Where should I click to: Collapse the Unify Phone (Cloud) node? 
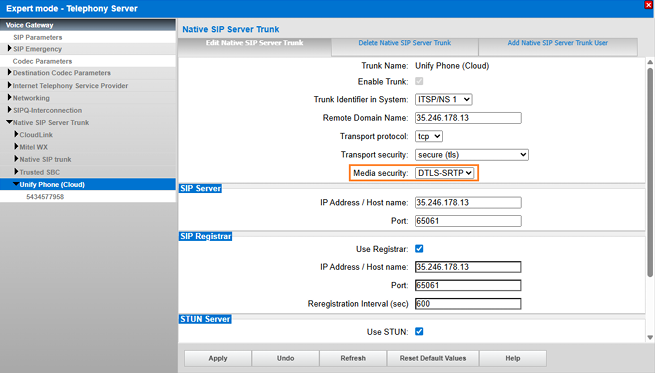pyautogui.click(x=16, y=184)
